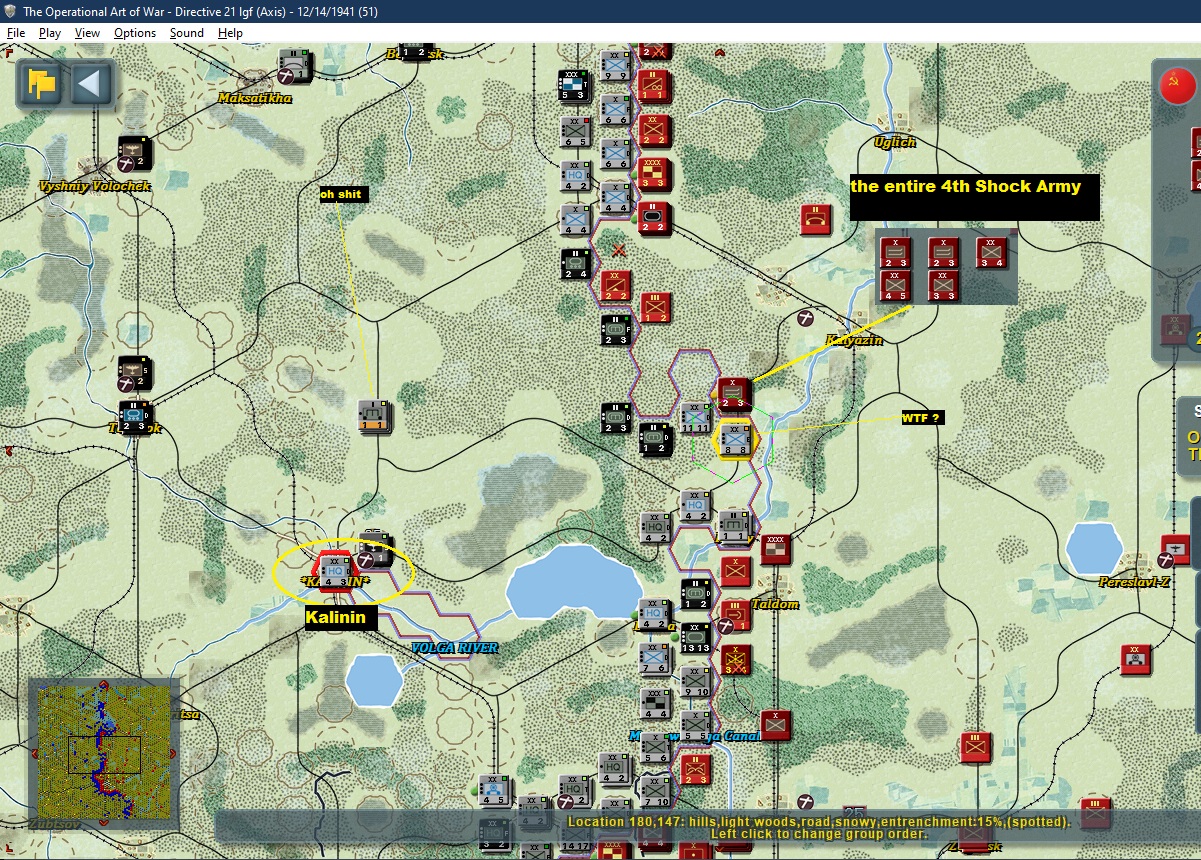Select the black 2-3 F armor battalion
1201x860 pixels.
coord(616,329)
